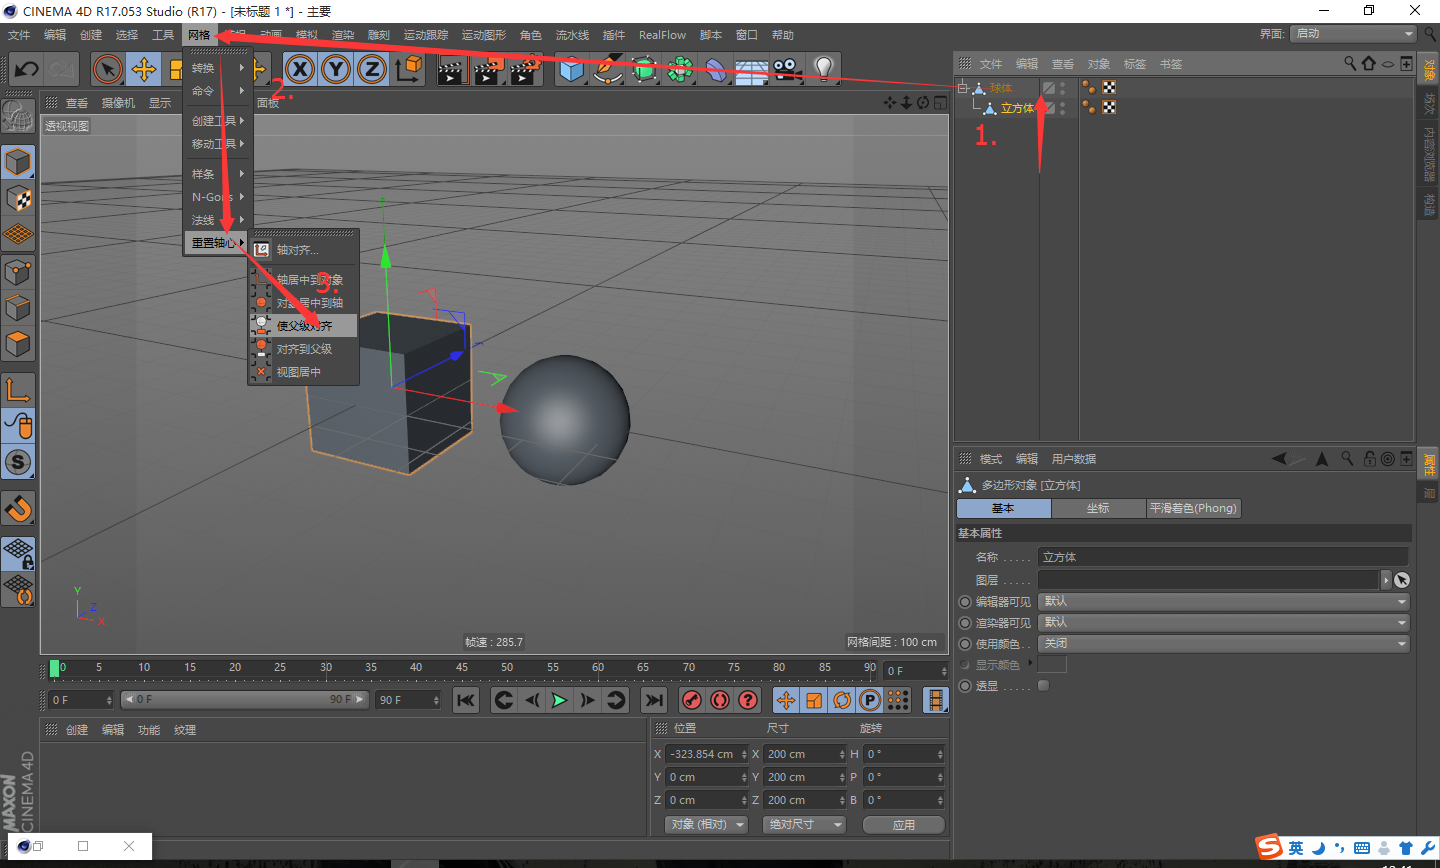Toggle Z axis lock

[x=372, y=69]
